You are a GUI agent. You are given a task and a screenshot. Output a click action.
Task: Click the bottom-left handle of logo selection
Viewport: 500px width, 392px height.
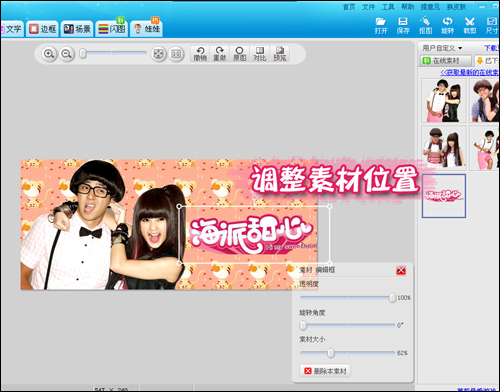point(179,264)
